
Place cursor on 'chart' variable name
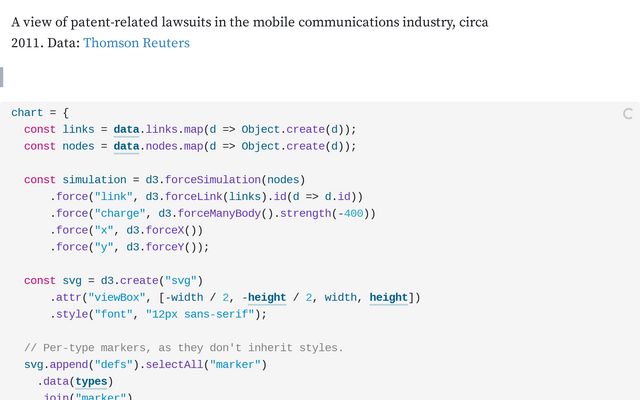tap(27, 112)
